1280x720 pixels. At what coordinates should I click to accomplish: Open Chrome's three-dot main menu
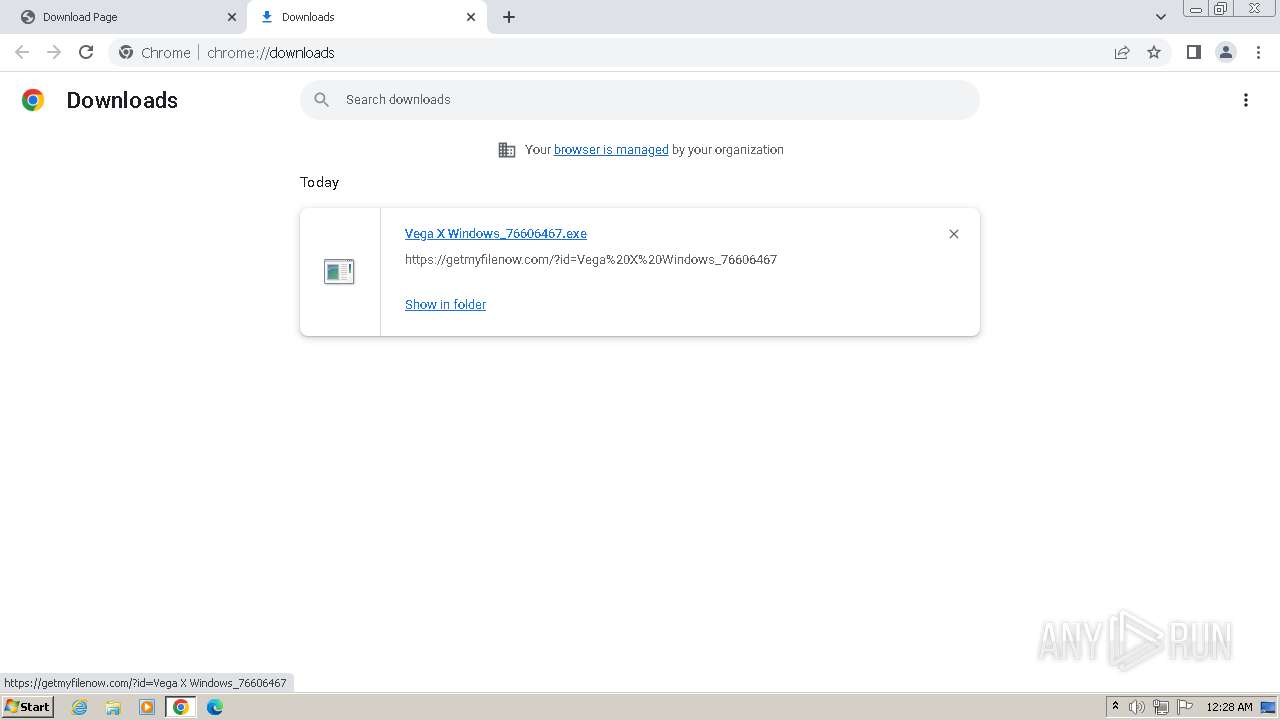click(1258, 52)
